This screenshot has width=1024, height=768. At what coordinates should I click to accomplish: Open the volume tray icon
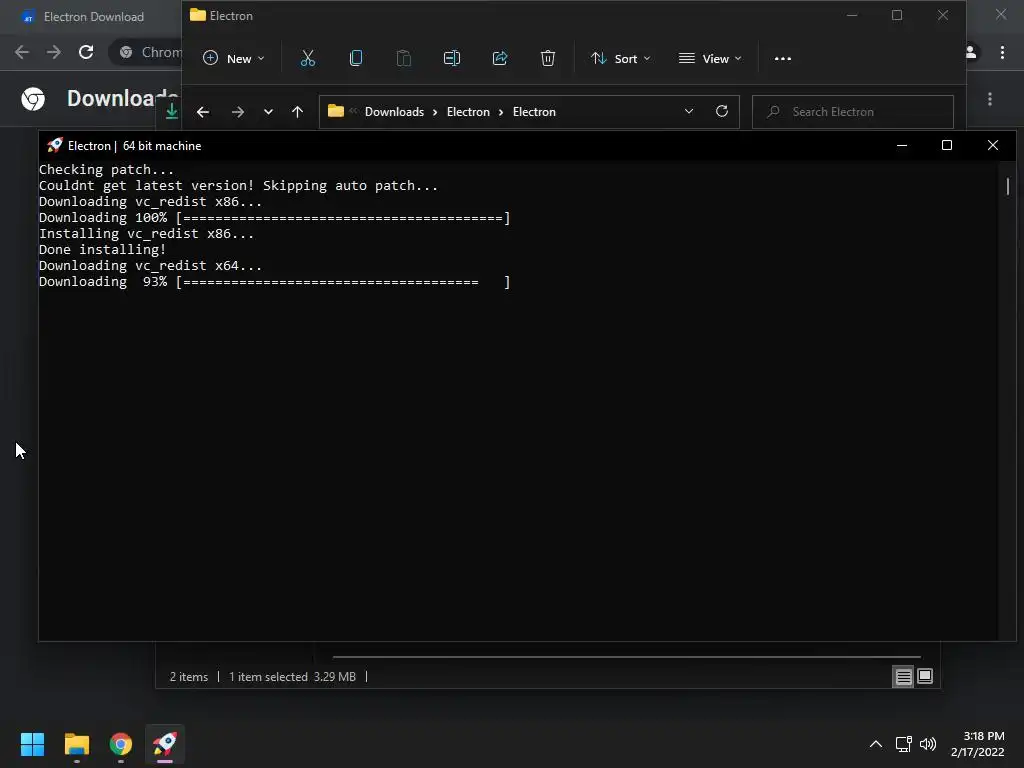(927, 744)
